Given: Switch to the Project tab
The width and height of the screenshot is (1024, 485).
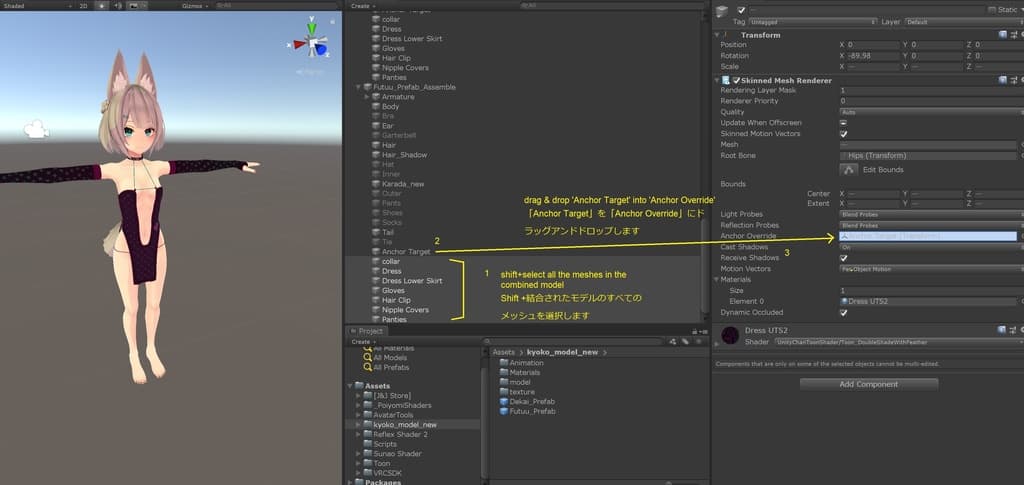Looking at the screenshot, I should click(x=370, y=331).
